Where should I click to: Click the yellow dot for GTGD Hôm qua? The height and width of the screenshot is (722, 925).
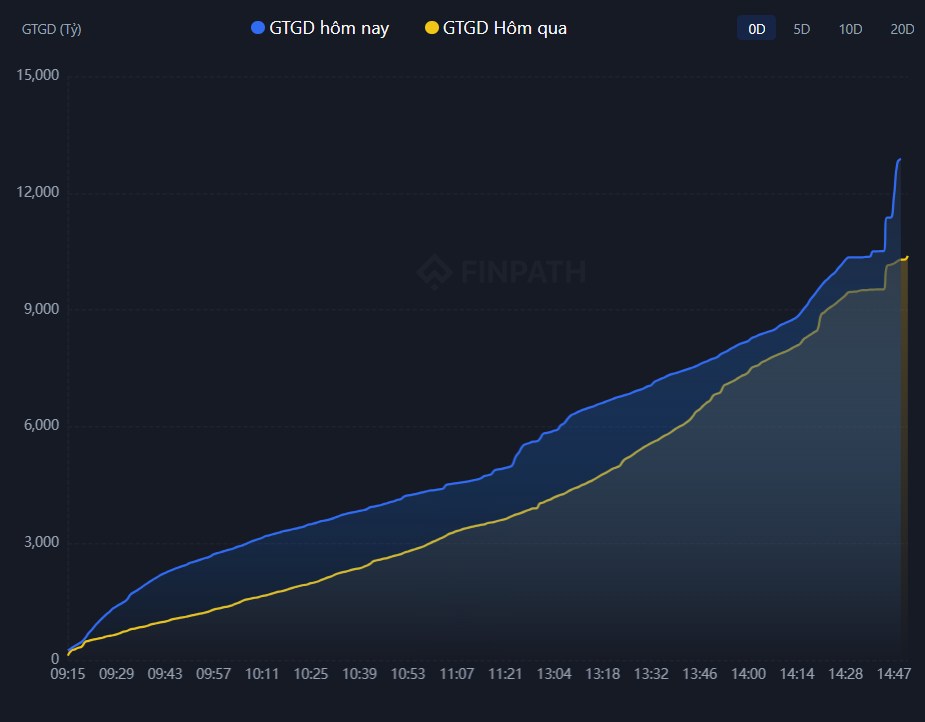tap(432, 28)
